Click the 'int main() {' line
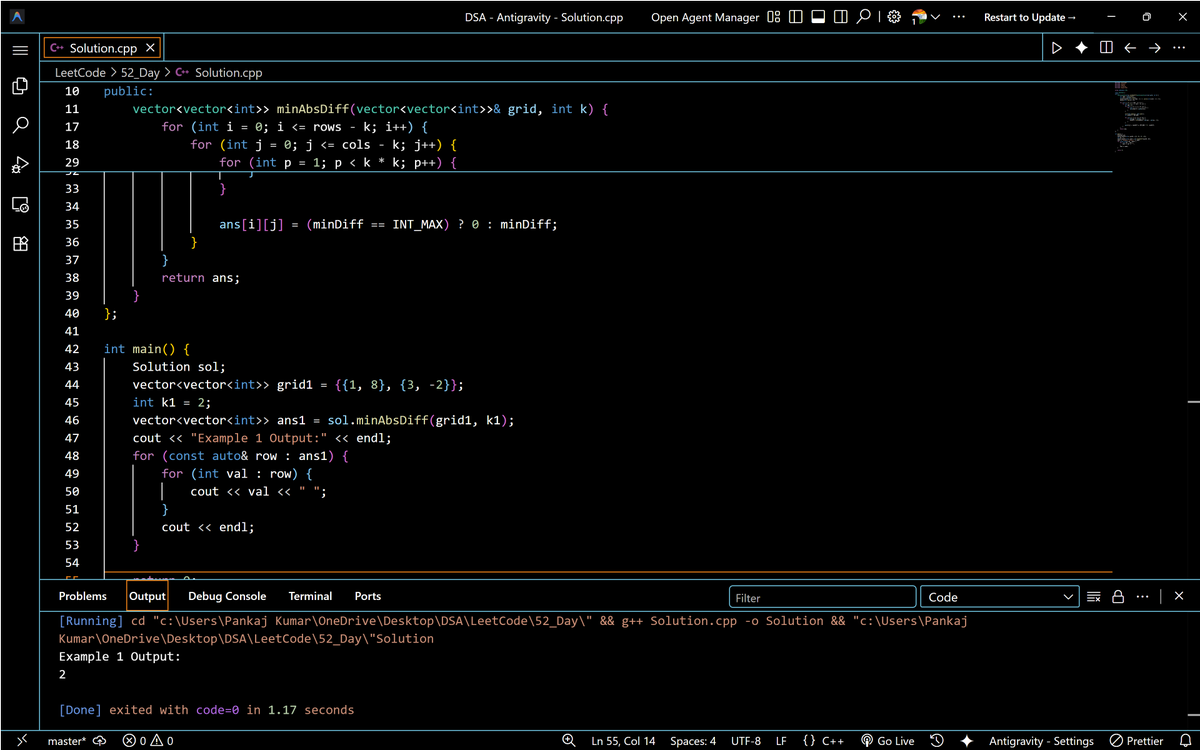Viewport: 1200px width, 750px height. pos(146,349)
